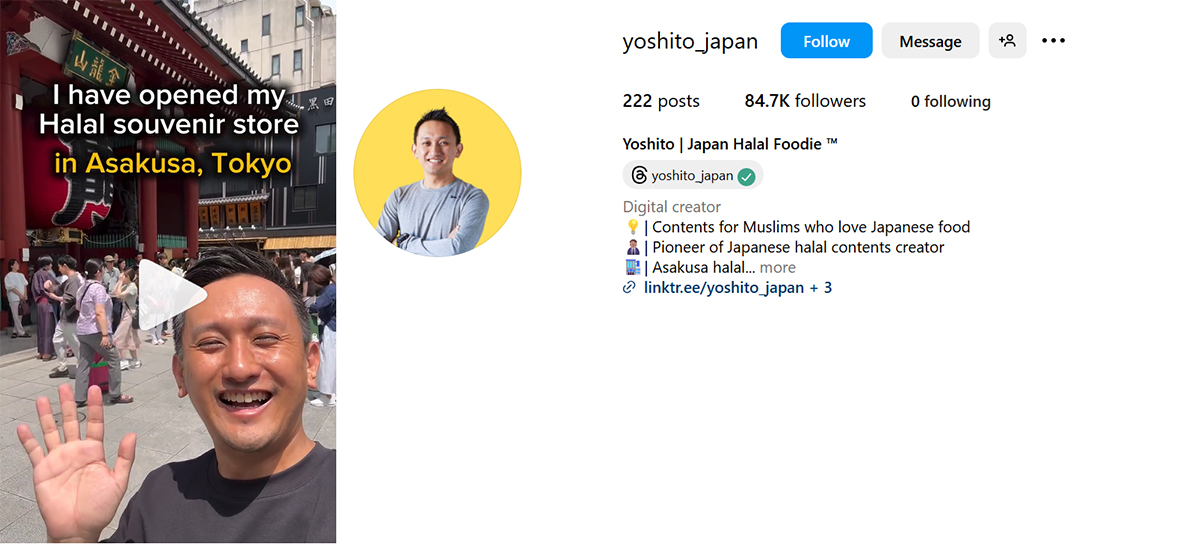Open the linktr.ee/yoshito_japan link
This screenshot has height=544, width=1200.
point(724,288)
